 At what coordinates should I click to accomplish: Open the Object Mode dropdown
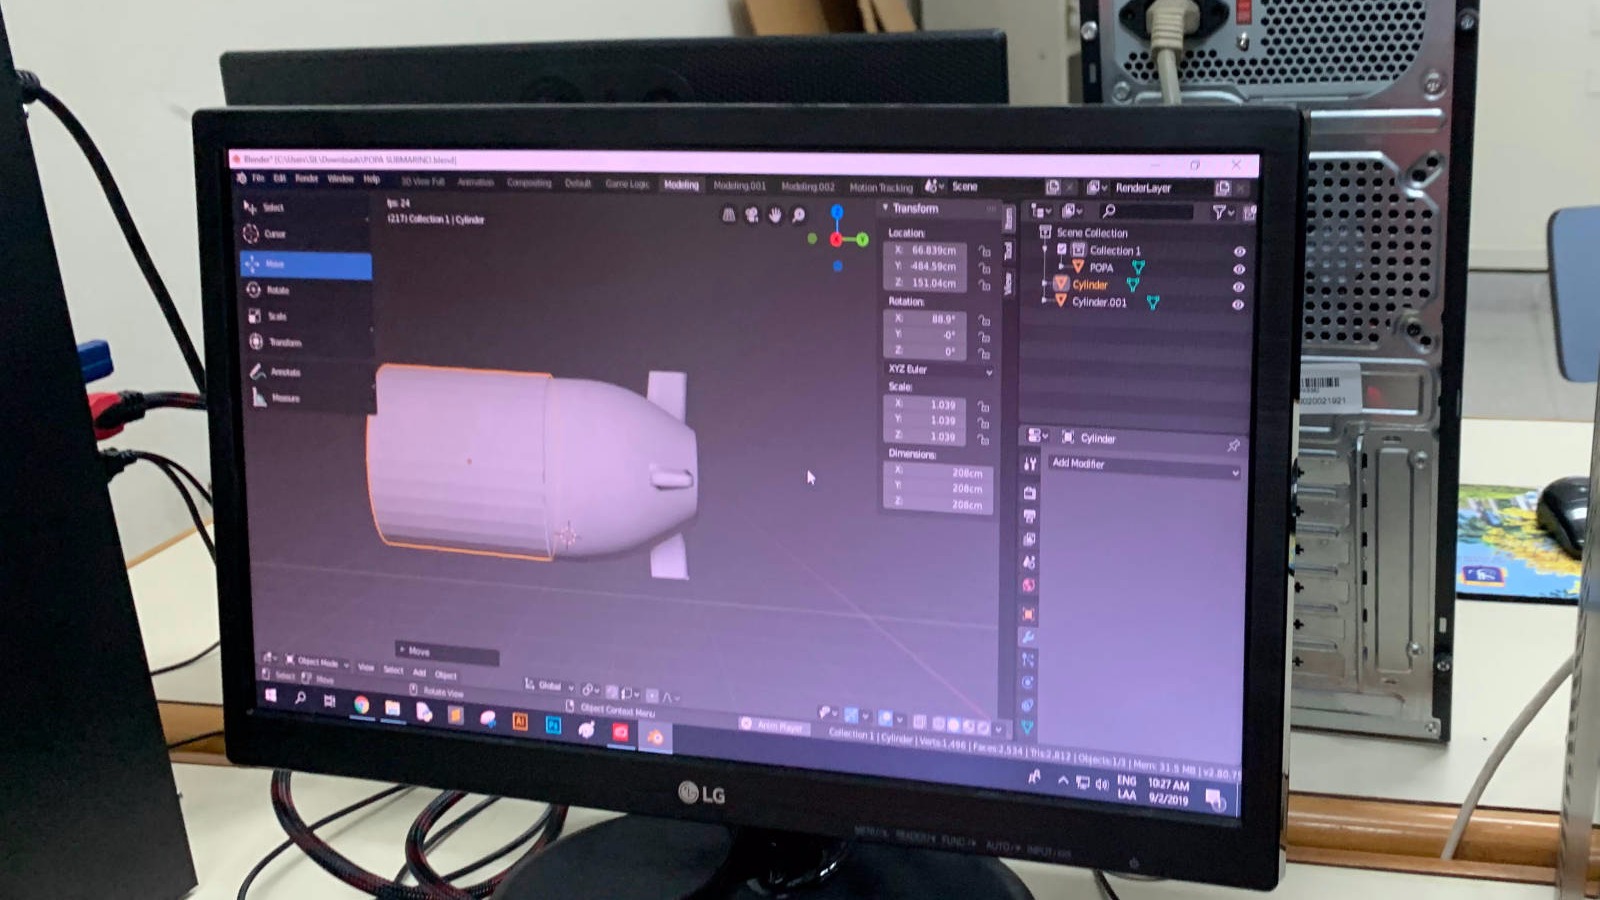point(317,662)
